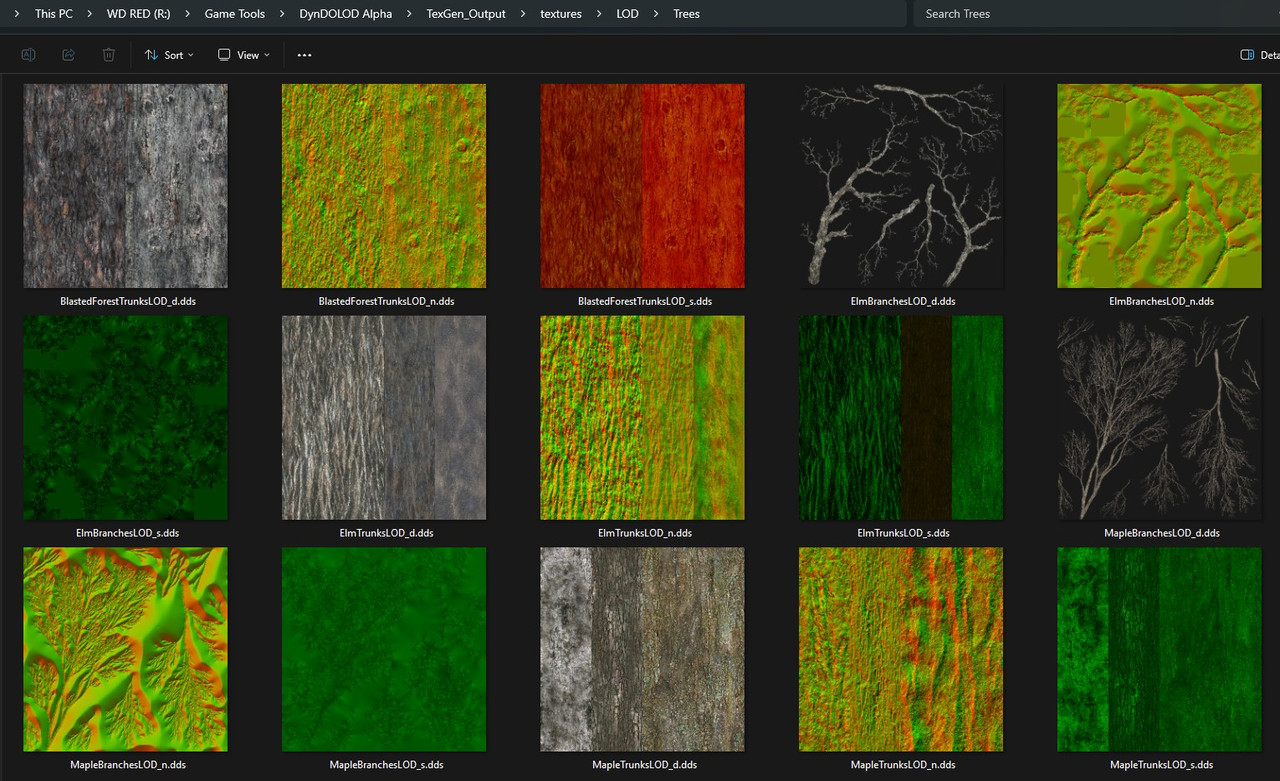This screenshot has height=781, width=1280.
Task: Click This PC in the address bar
Action: (x=53, y=14)
